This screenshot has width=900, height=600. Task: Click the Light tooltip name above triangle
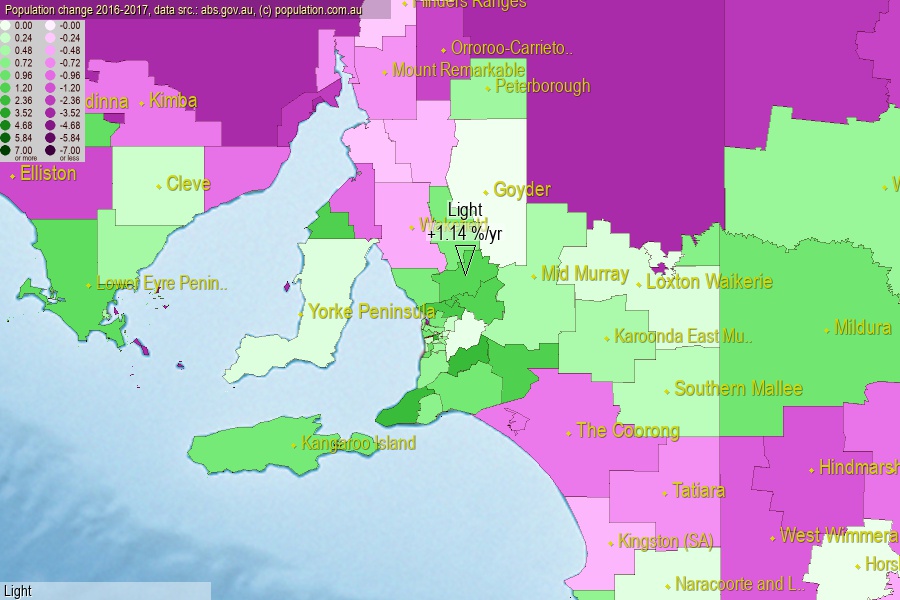pyautogui.click(x=465, y=210)
